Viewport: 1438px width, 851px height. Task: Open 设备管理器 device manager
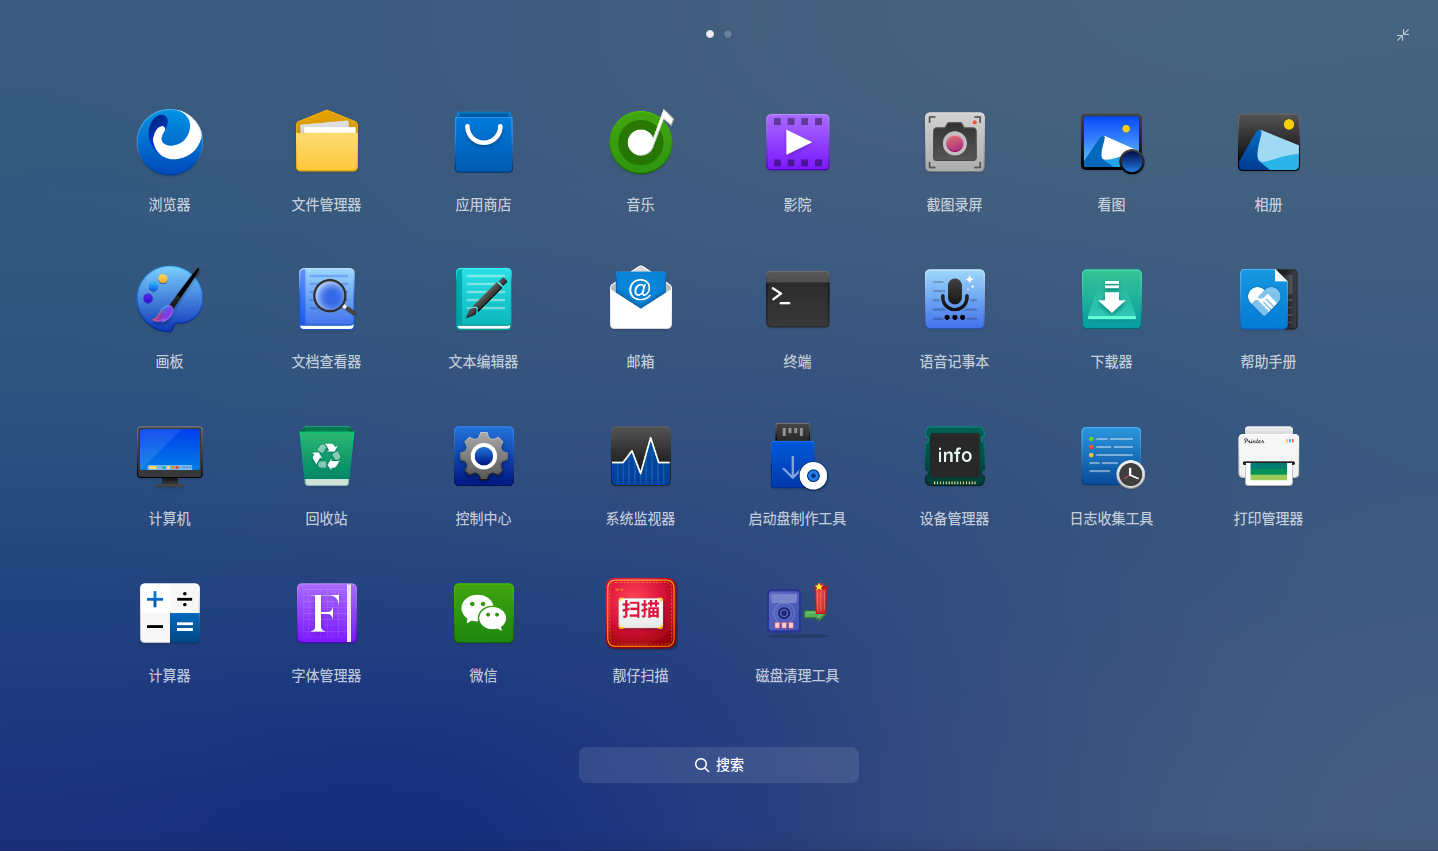[954, 456]
